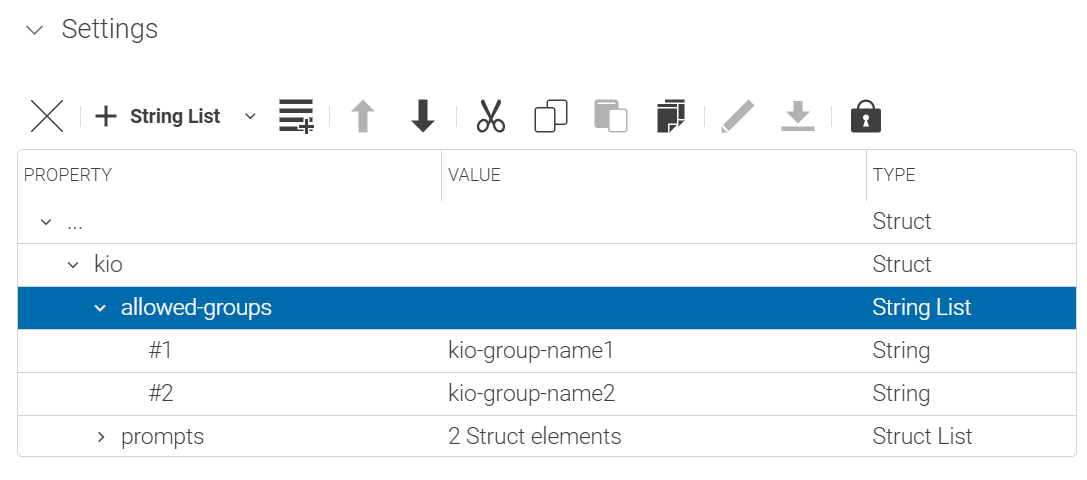Select the kio-group-name1 value cell
This screenshot has width=1087, height=480.
coord(530,351)
